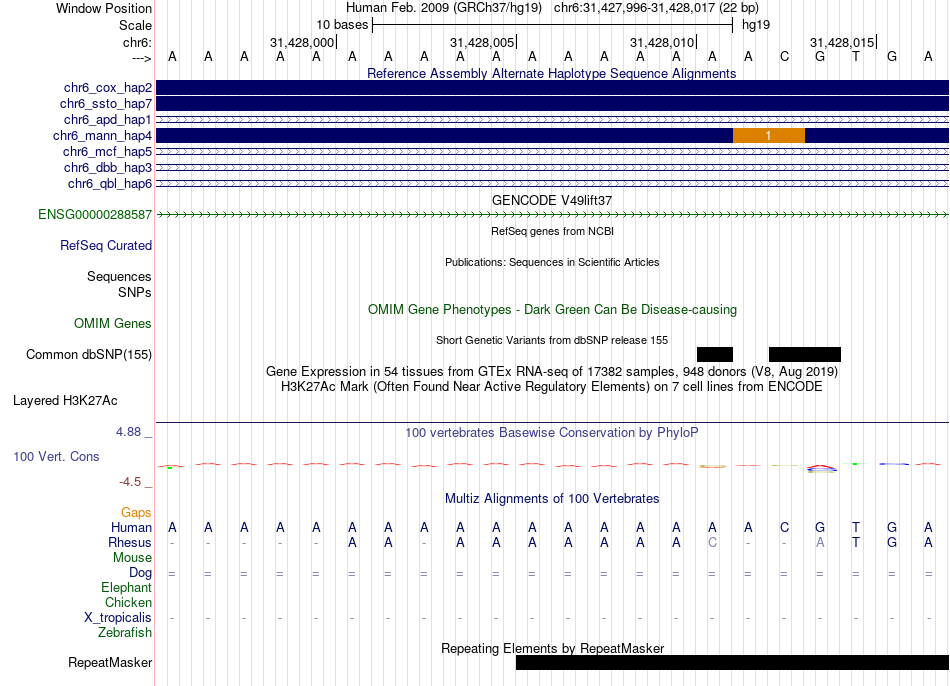Click the 4.88 PhyloP upper scale value
The width and height of the screenshot is (950, 686).
point(128,432)
